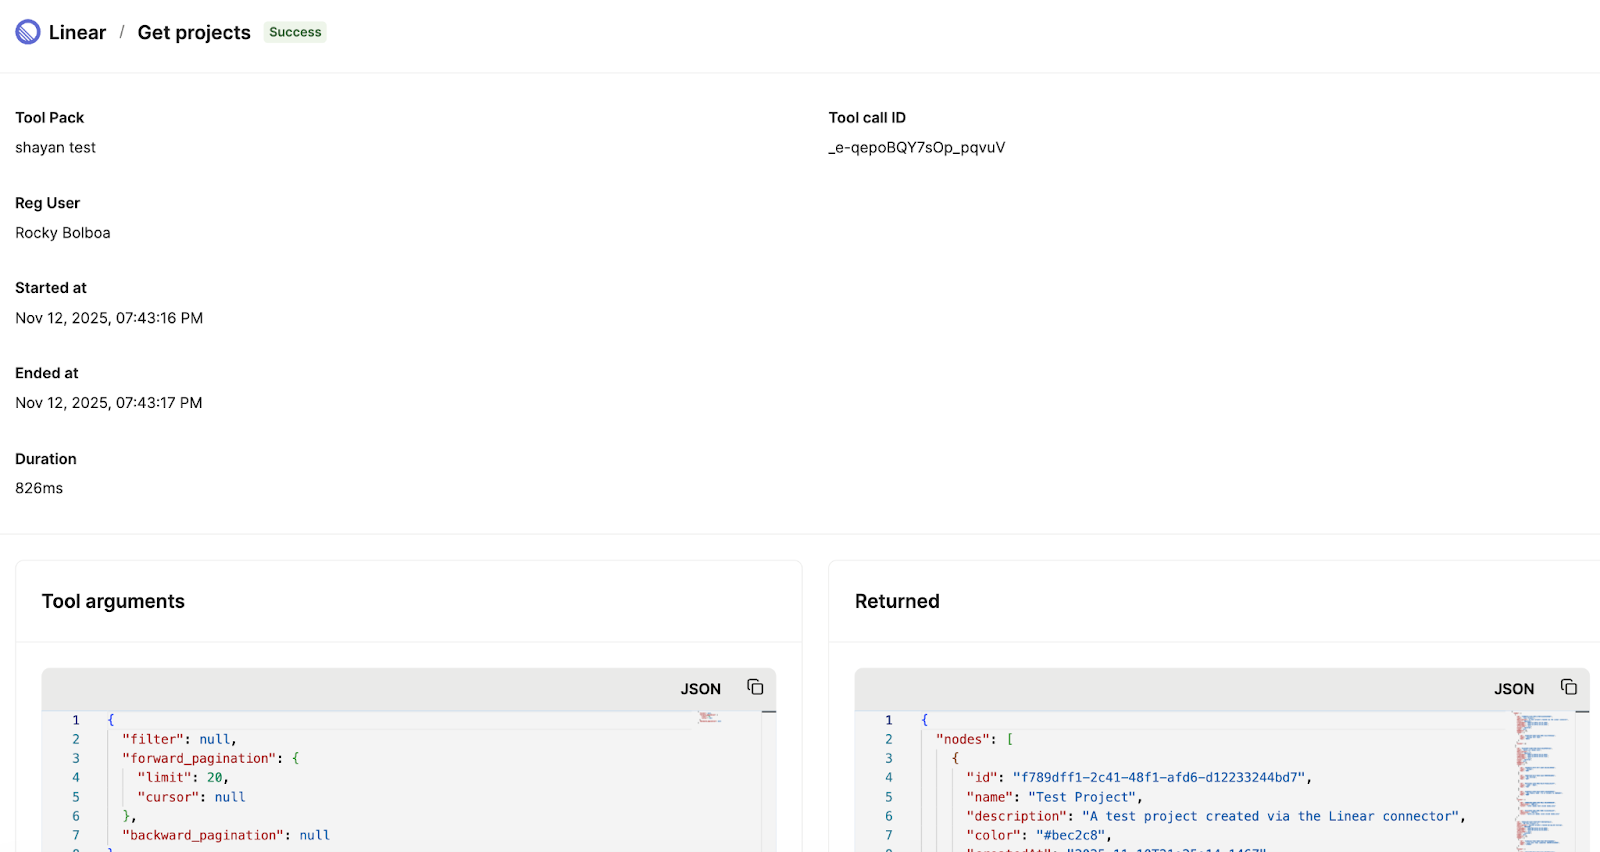
Task: Click the "cursor": null line
Action: [x=191, y=797]
